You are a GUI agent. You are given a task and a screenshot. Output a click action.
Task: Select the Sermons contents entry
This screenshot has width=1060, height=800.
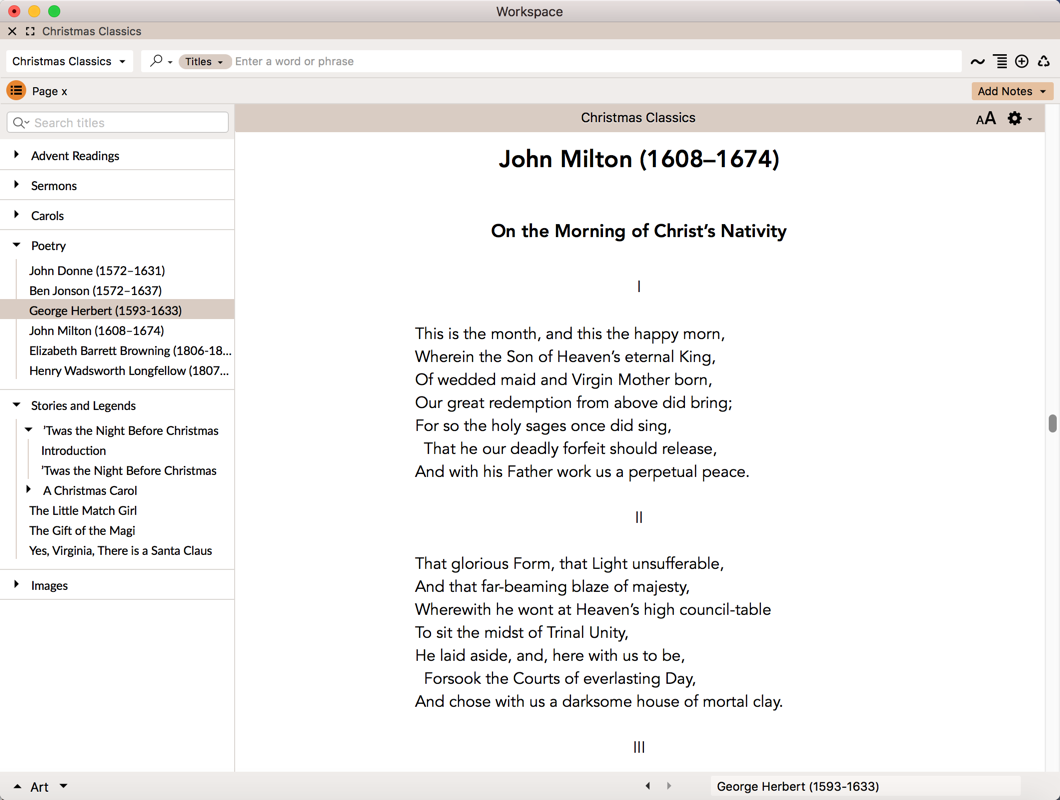(54, 185)
